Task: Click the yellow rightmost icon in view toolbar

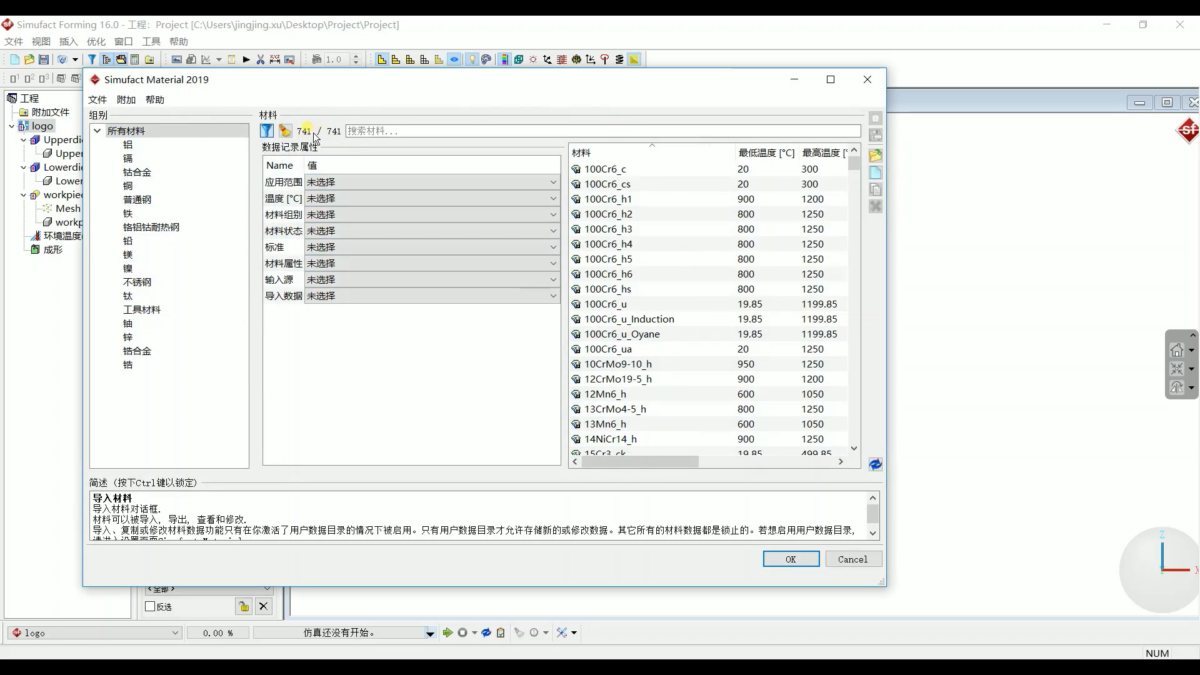Action: click(x=634, y=60)
